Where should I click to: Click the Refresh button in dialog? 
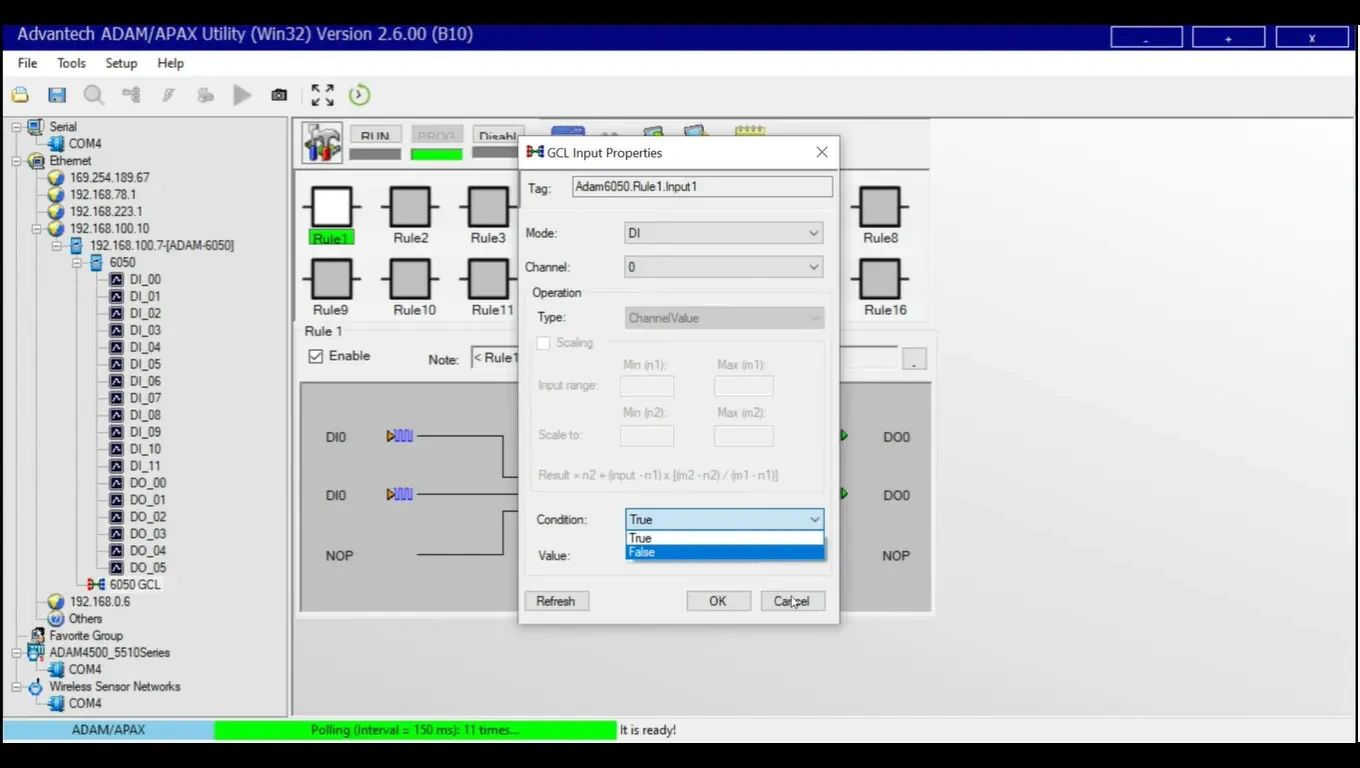click(556, 601)
